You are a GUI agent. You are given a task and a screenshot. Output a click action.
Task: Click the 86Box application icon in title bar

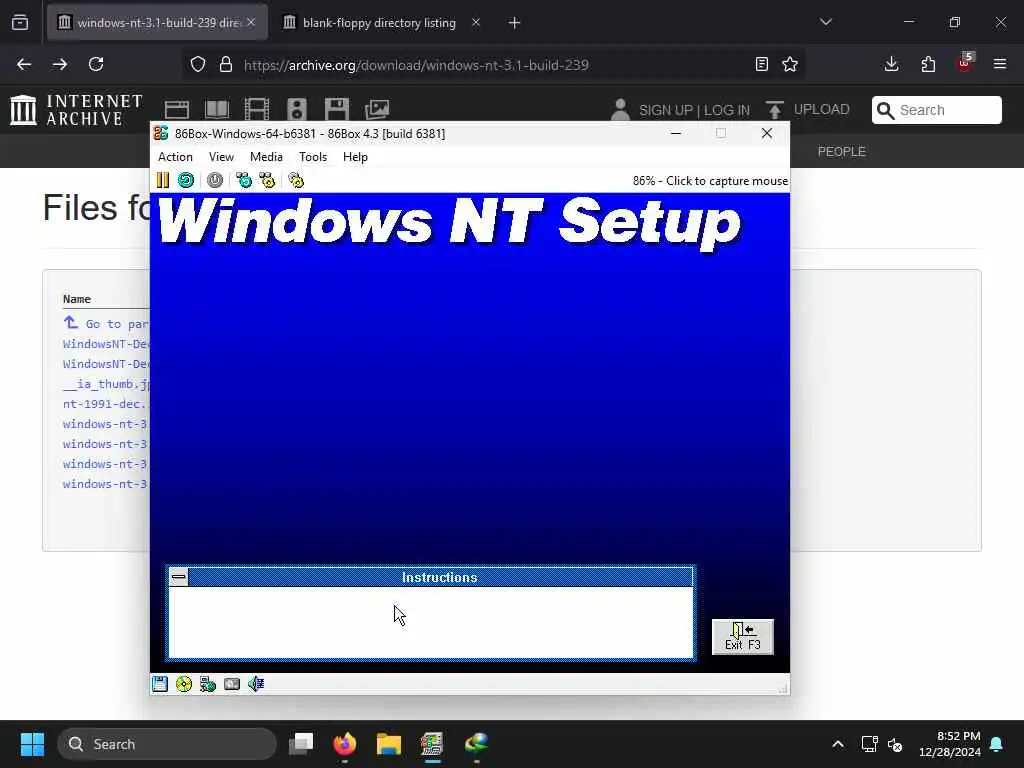[161, 133]
